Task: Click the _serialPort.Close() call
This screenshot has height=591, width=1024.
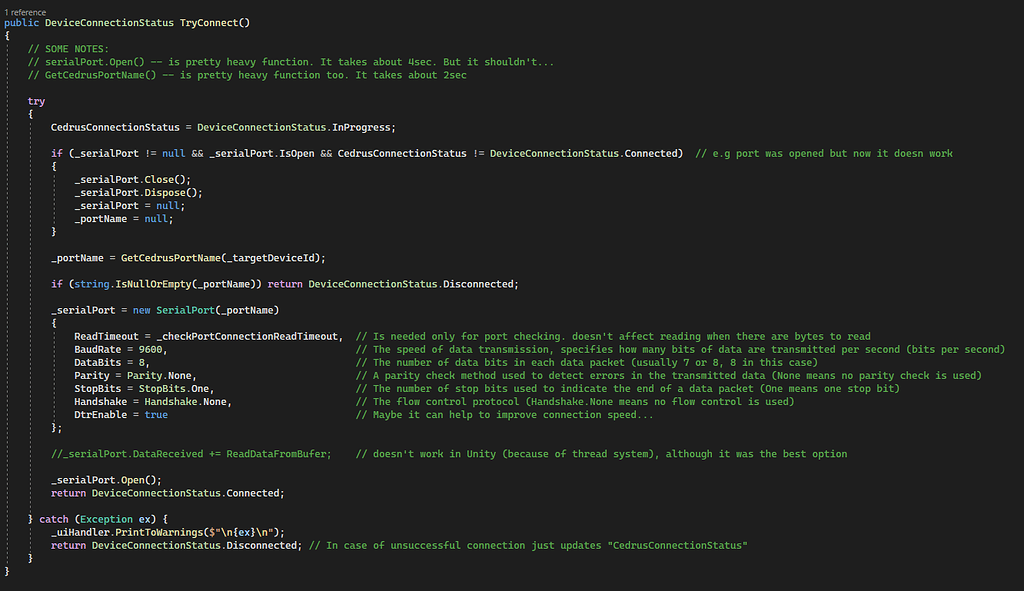Action: click(x=132, y=179)
